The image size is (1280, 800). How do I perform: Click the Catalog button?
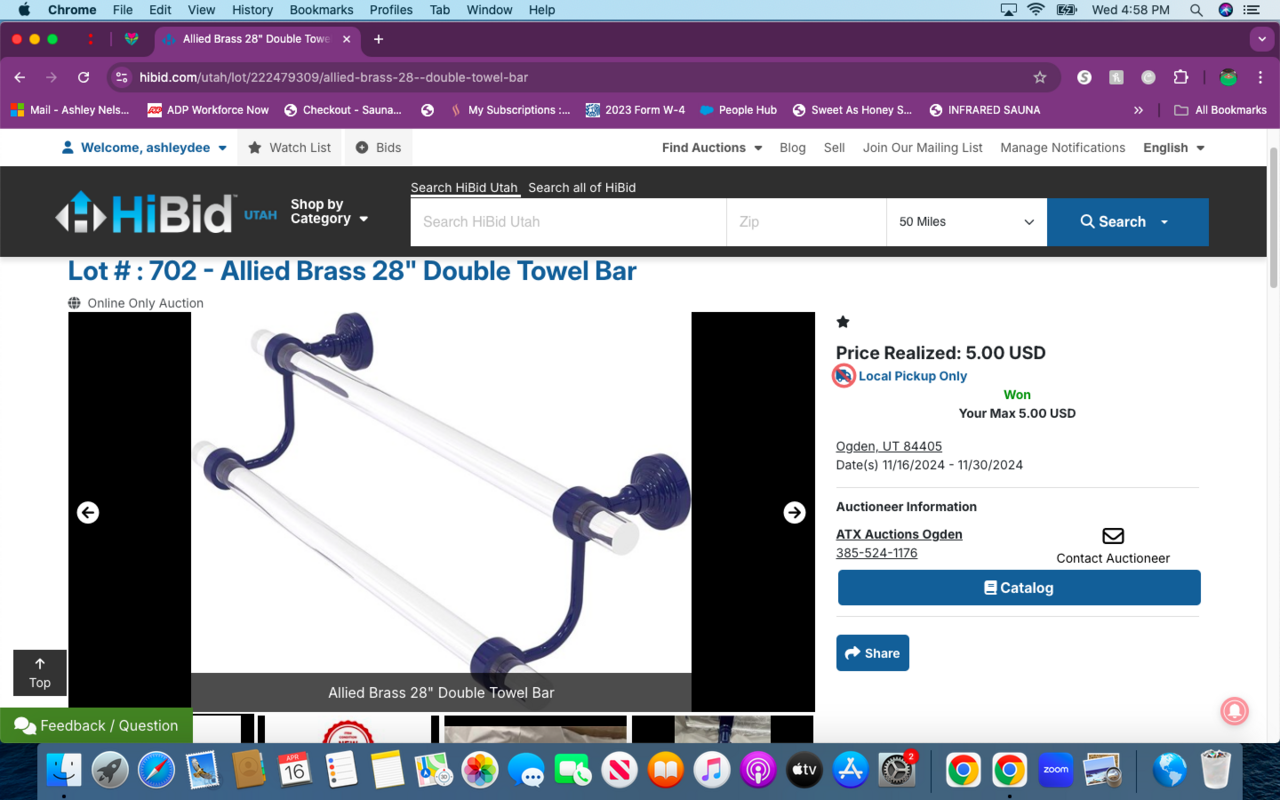[1018, 587]
